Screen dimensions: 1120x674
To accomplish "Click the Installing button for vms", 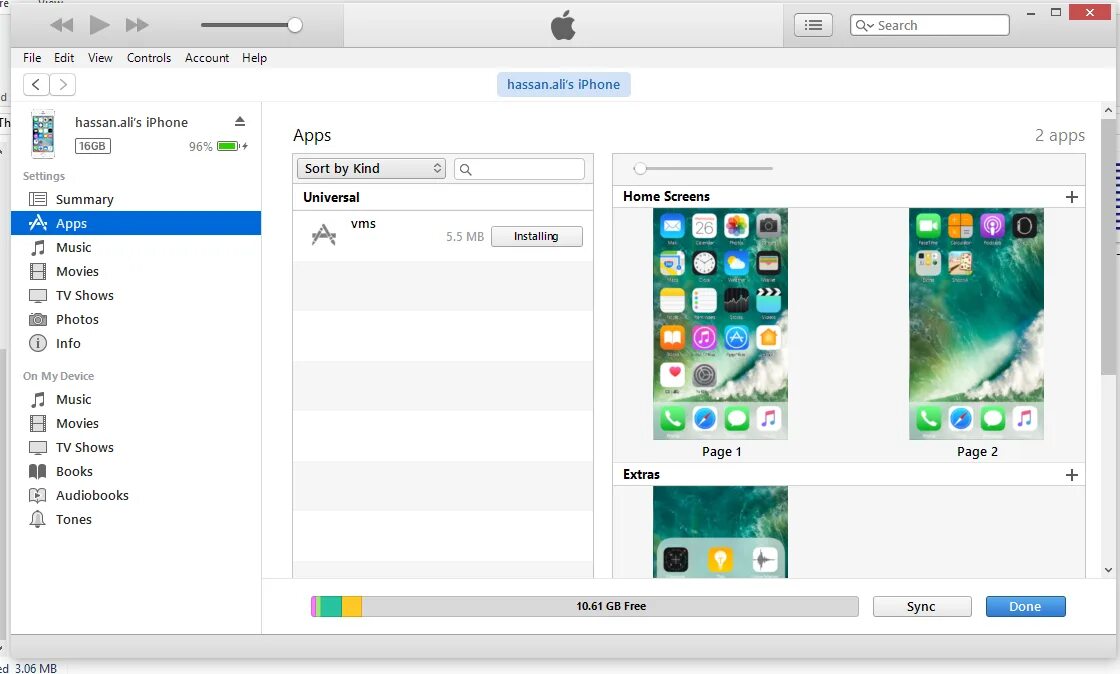I will coord(536,236).
